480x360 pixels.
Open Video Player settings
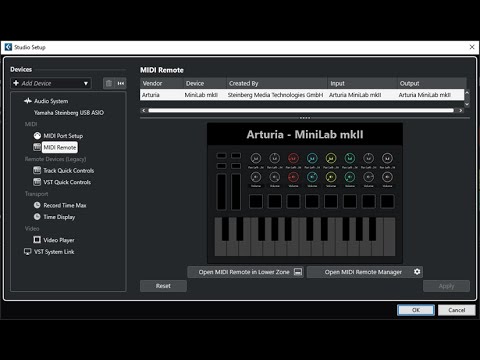pos(59,240)
